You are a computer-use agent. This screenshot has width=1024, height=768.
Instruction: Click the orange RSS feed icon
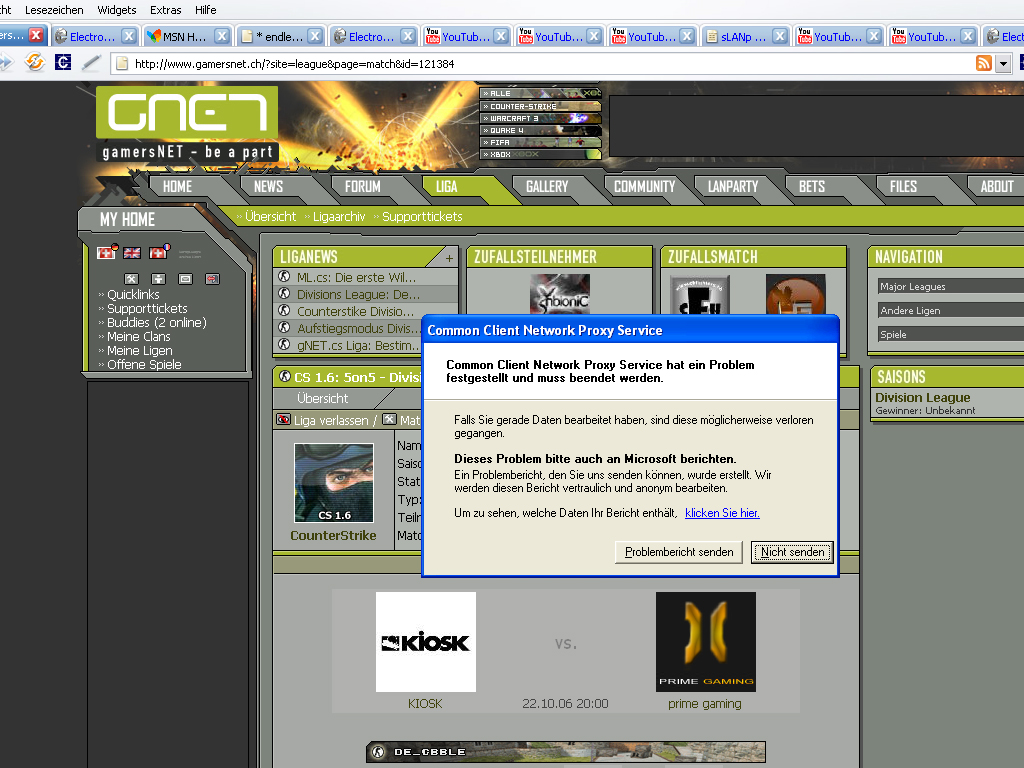coord(984,63)
